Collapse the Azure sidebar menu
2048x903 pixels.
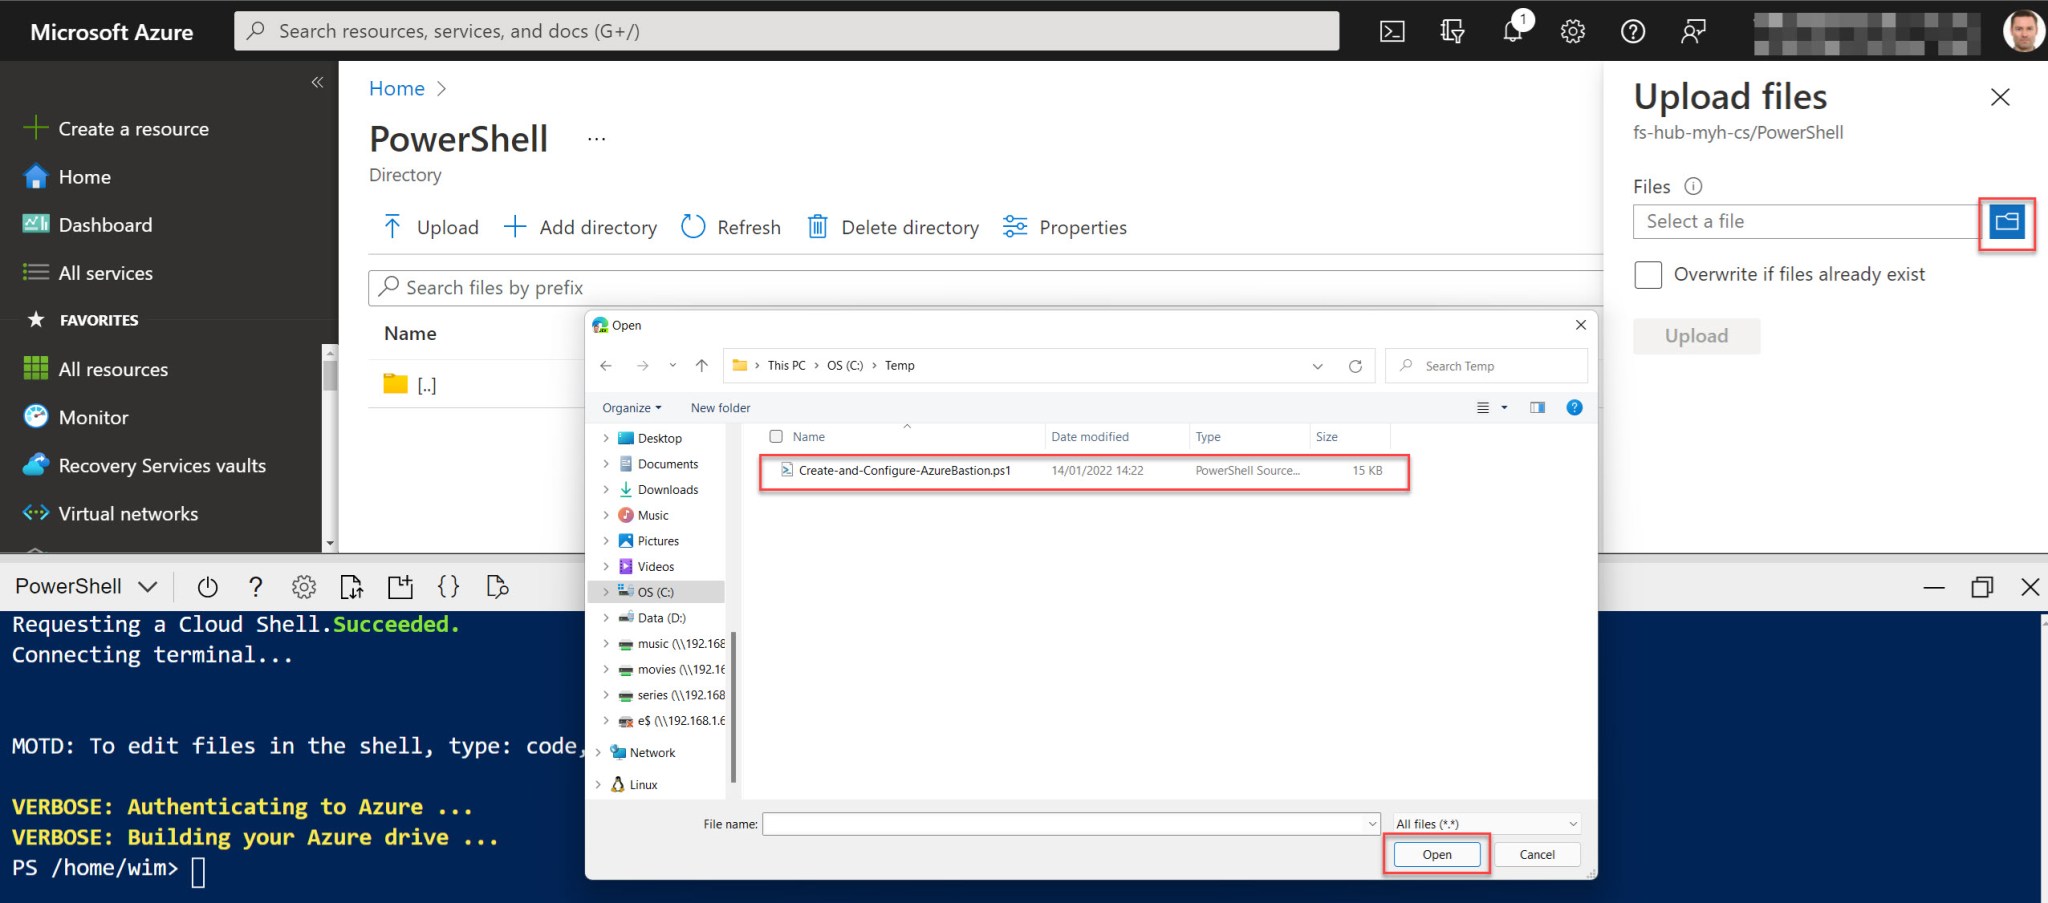[x=317, y=82]
